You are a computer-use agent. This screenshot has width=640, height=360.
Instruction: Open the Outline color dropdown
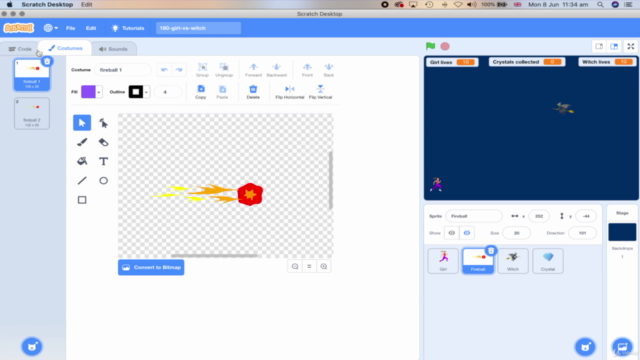146,92
